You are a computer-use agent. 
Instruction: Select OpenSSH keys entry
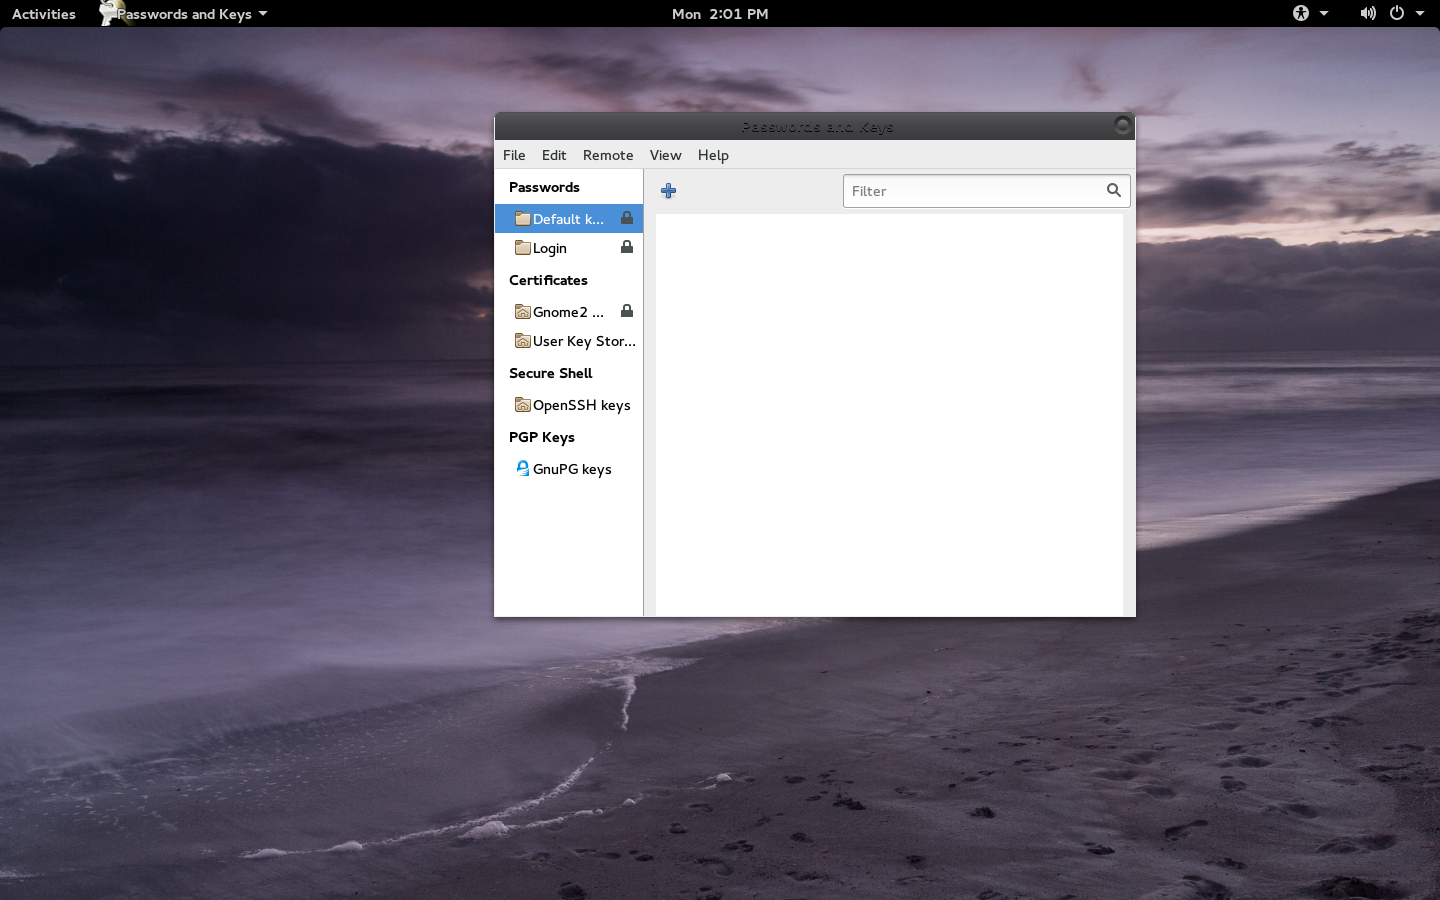coord(569,404)
